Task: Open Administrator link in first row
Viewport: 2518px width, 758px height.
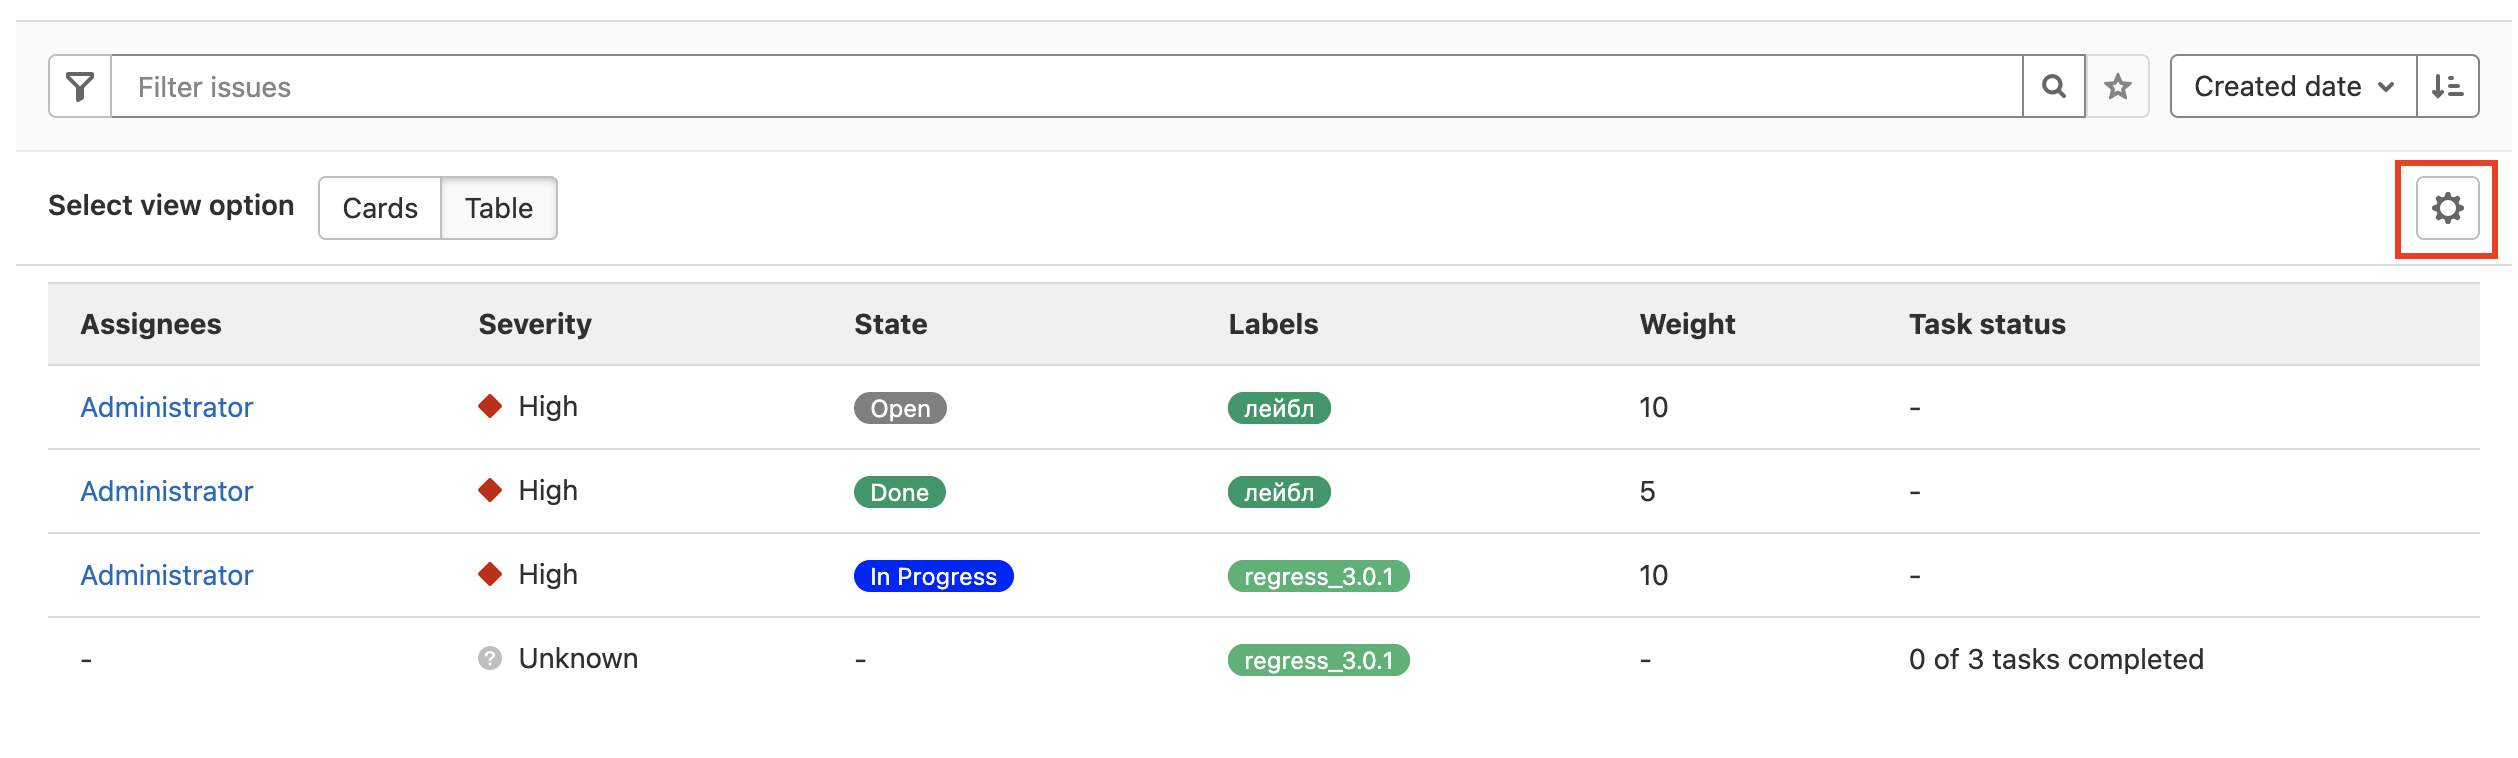Action: click(167, 407)
